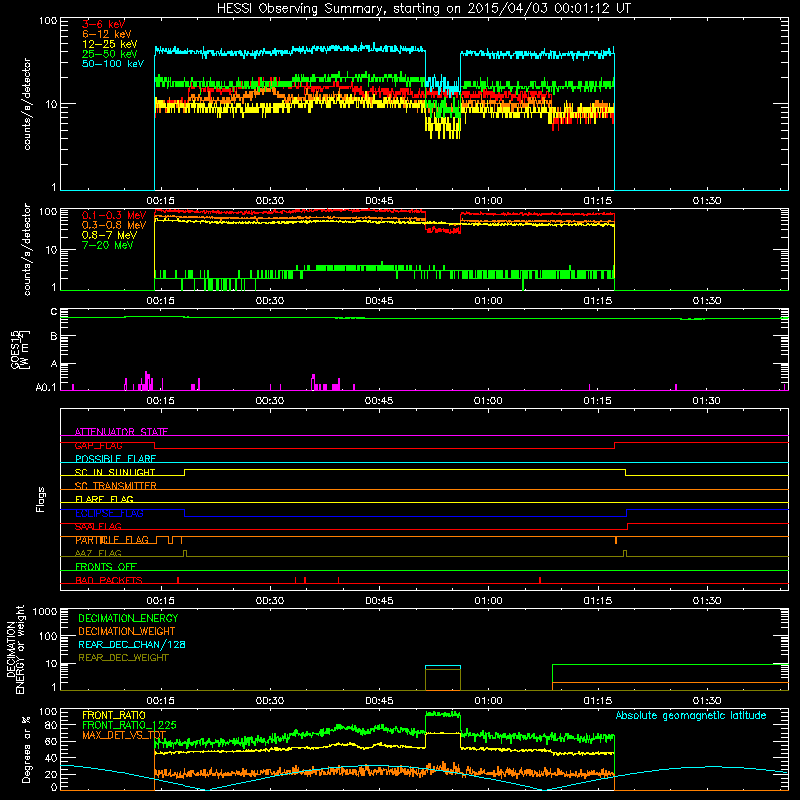Select the MAX_DET_VS_TOT legend label
The height and width of the screenshot is (800, 800).
pyautogui.click(x=124, y=735)
